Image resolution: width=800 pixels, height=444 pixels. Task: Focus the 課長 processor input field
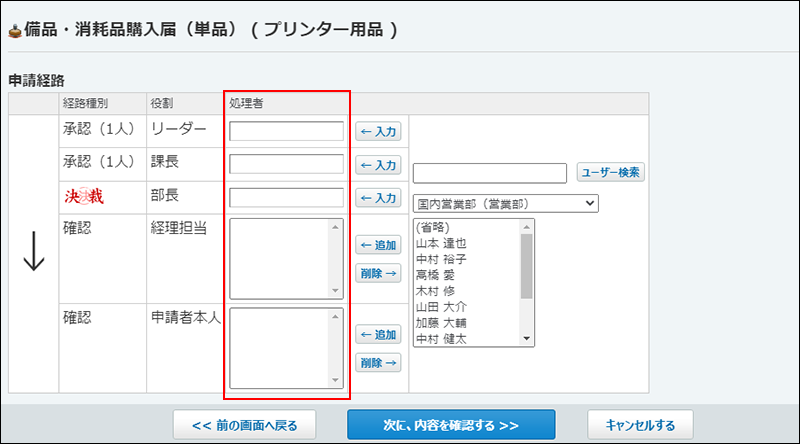coord(286,164)
